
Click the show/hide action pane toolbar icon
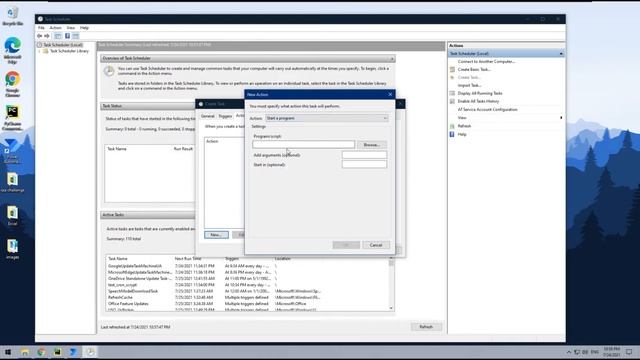(x=76, y=36)
